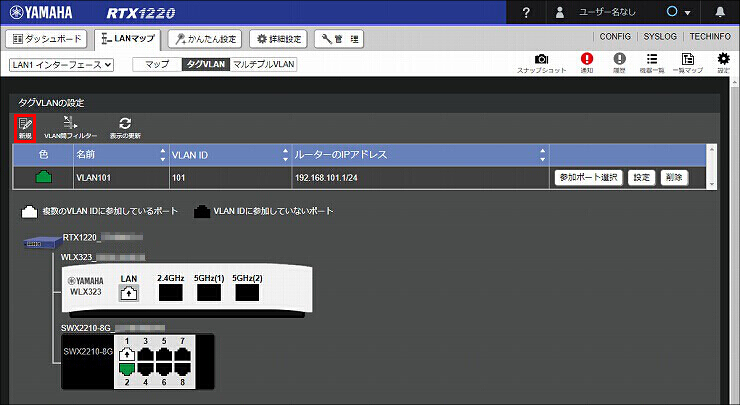
Task: Click the 192.168.101.1/24 address cell
Action: (x=420, y=178)
